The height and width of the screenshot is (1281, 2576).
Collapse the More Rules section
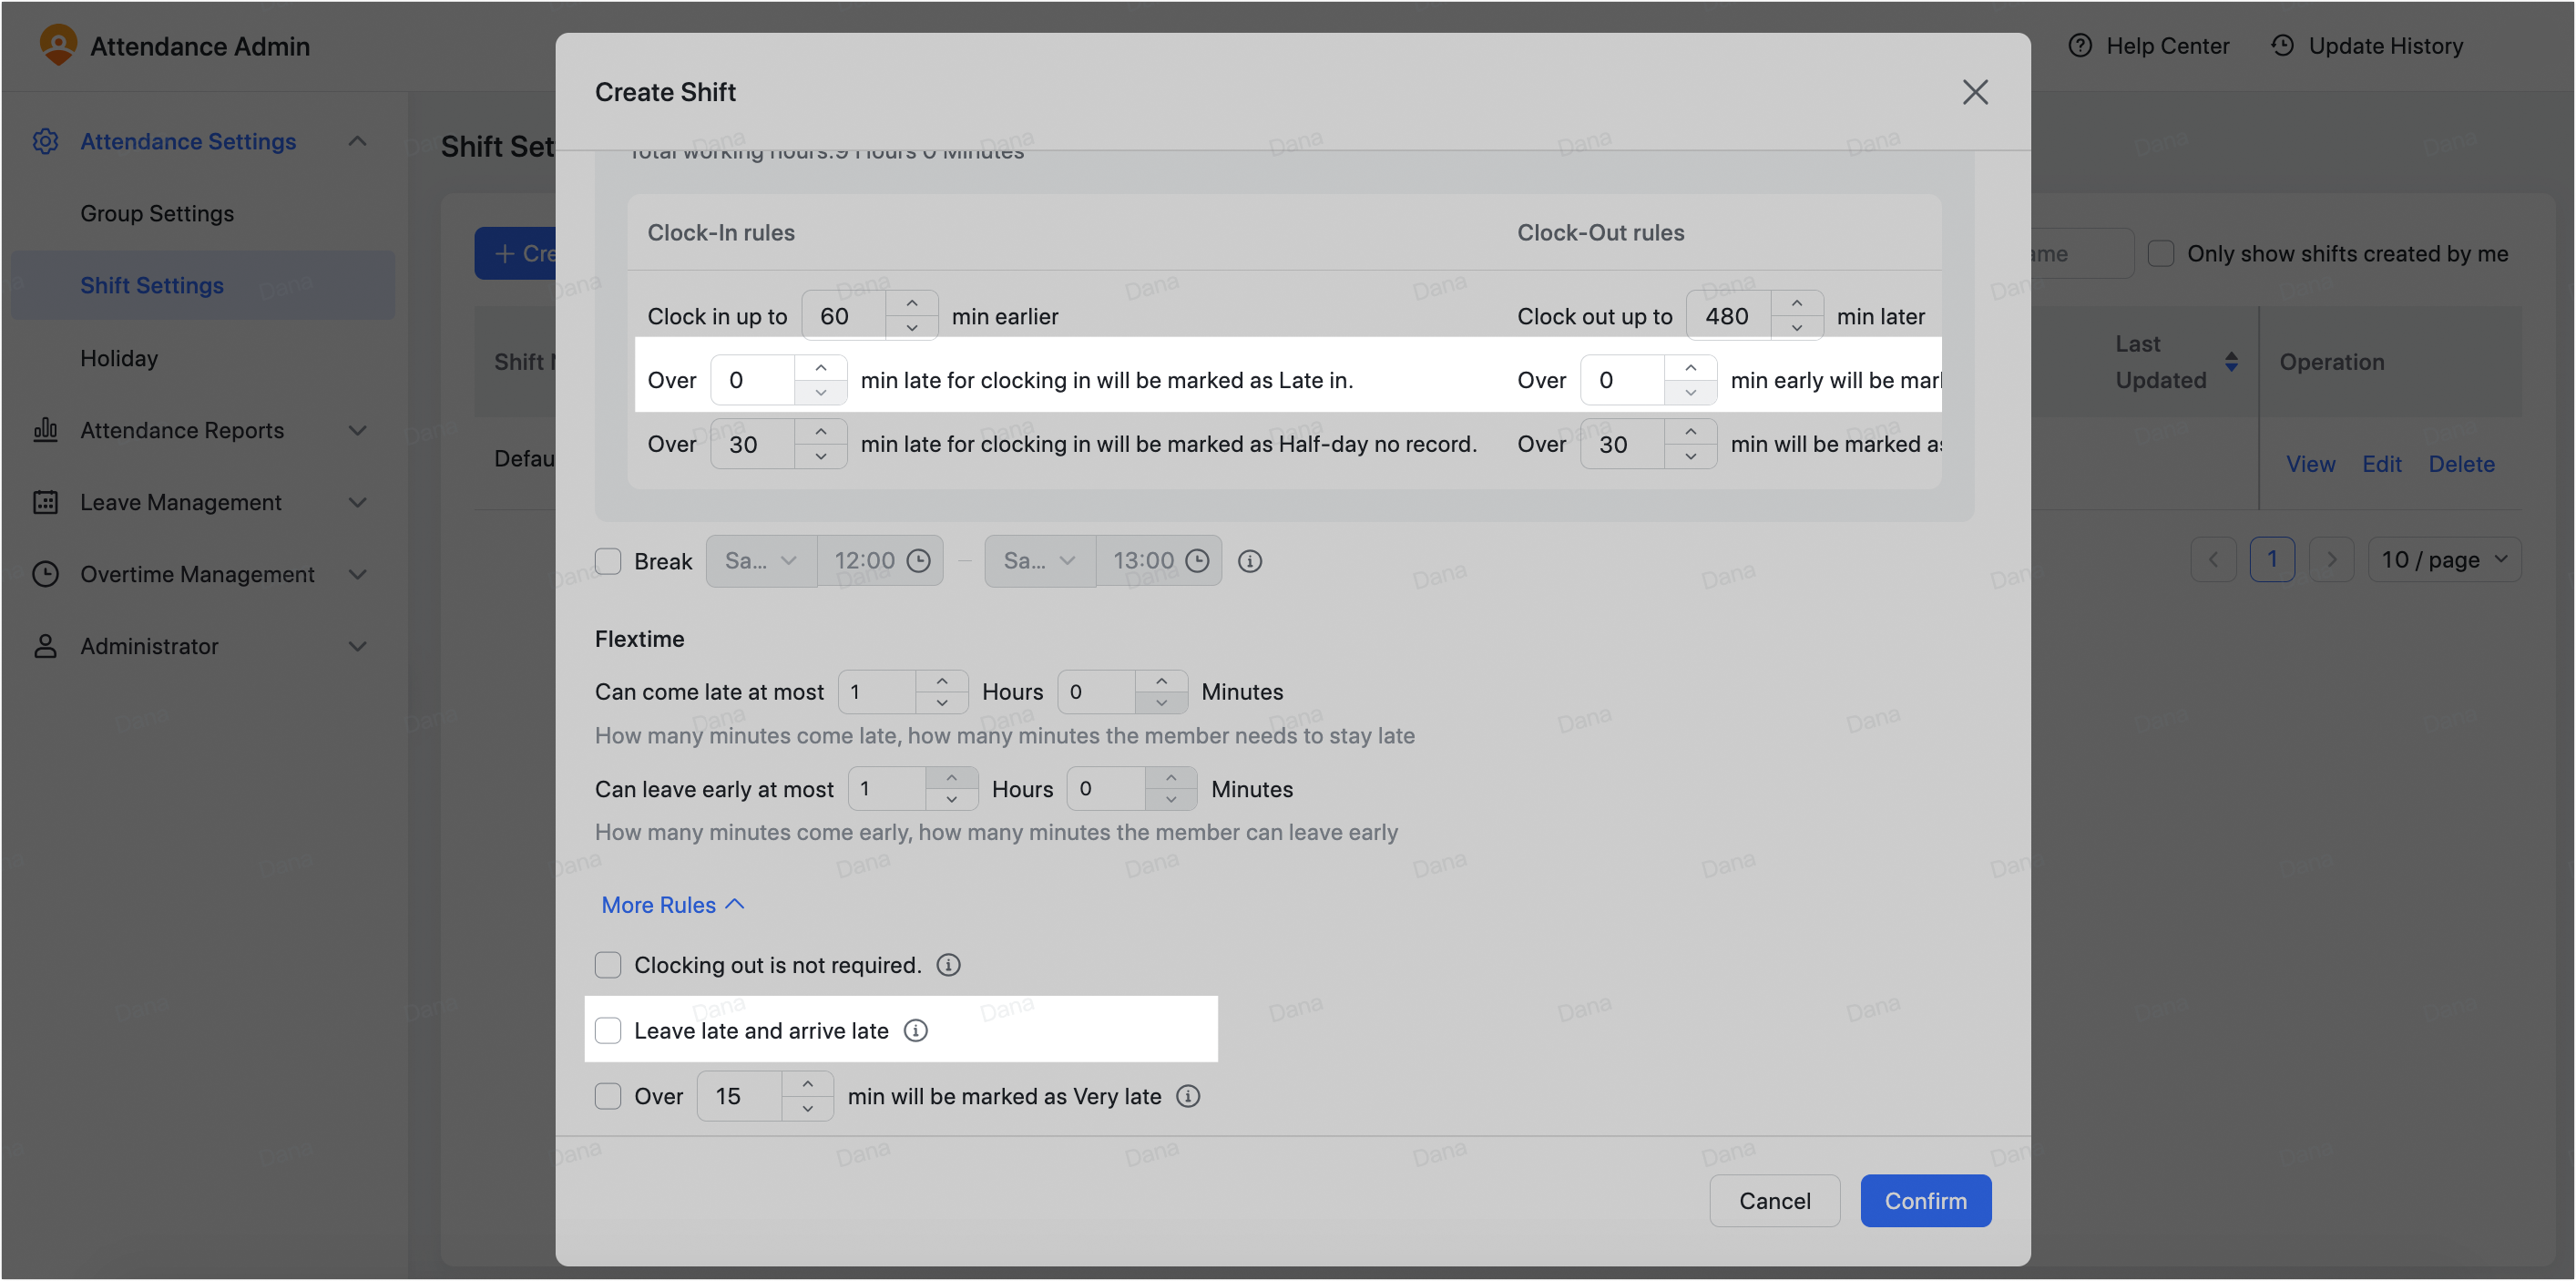coord(672,904)
